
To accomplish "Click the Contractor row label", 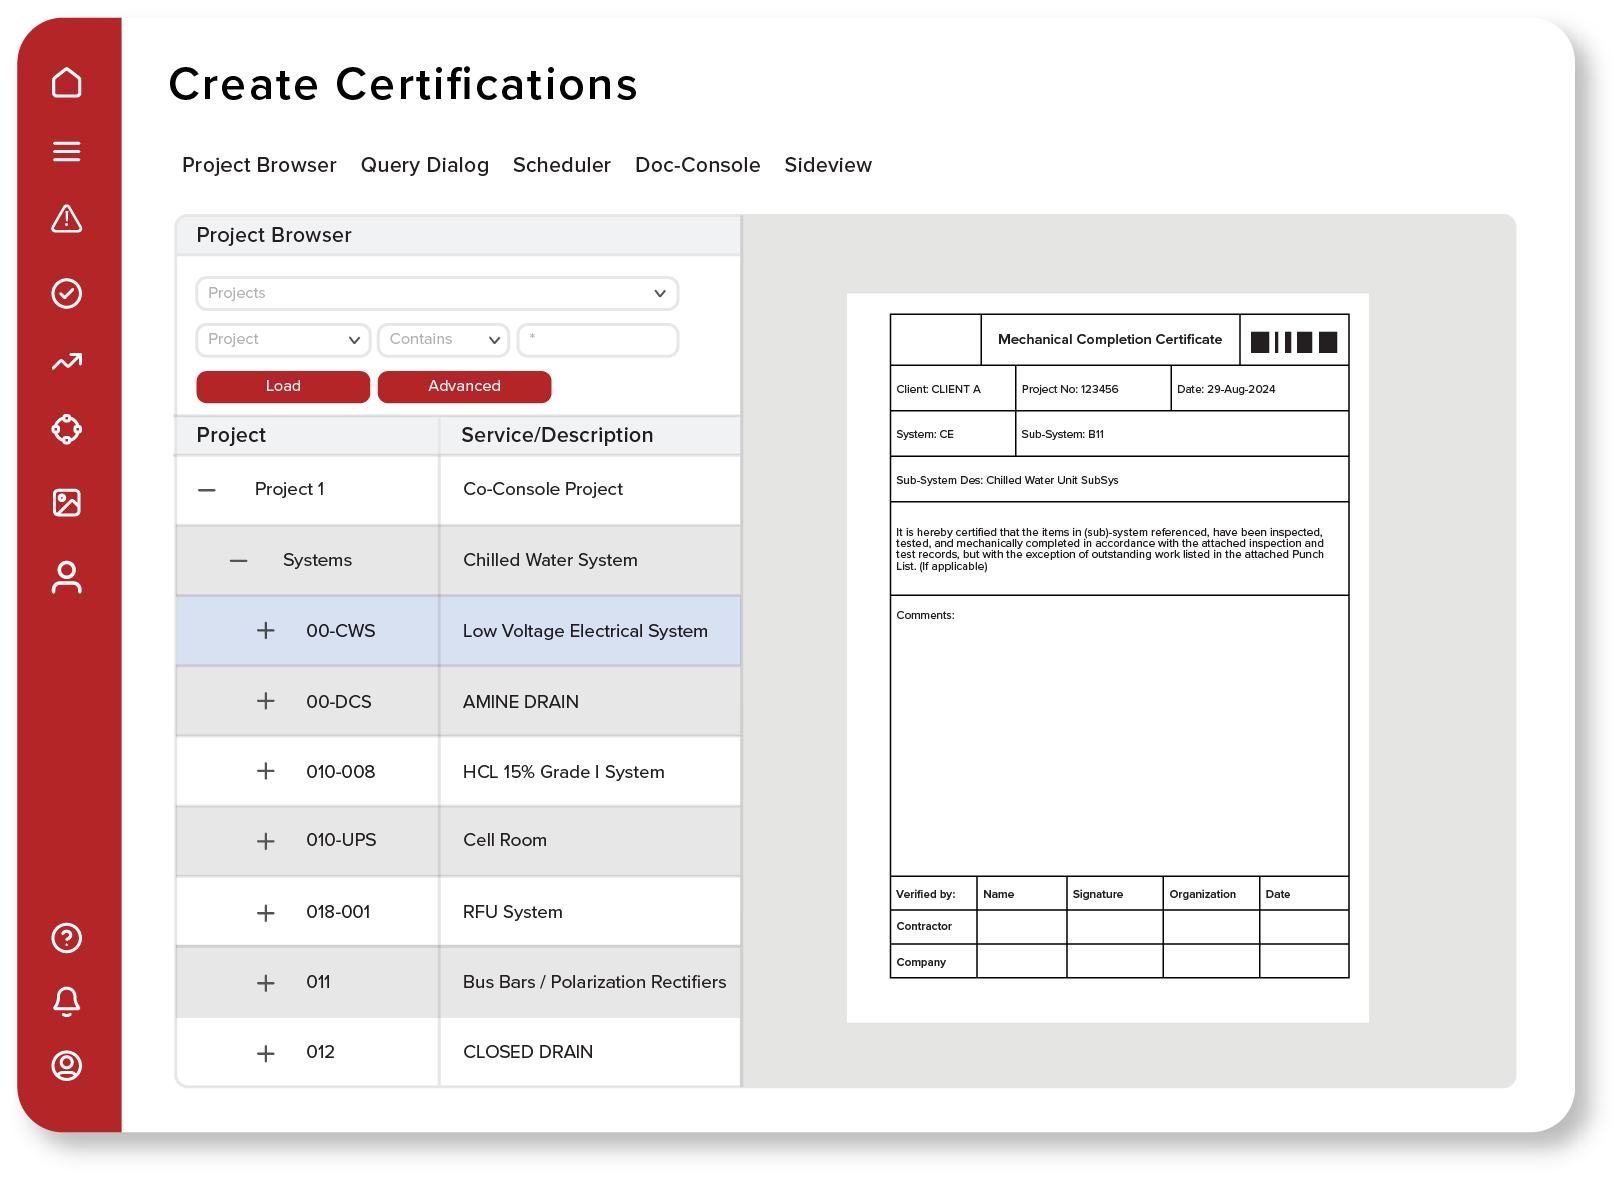I will [x=924, y=926].
